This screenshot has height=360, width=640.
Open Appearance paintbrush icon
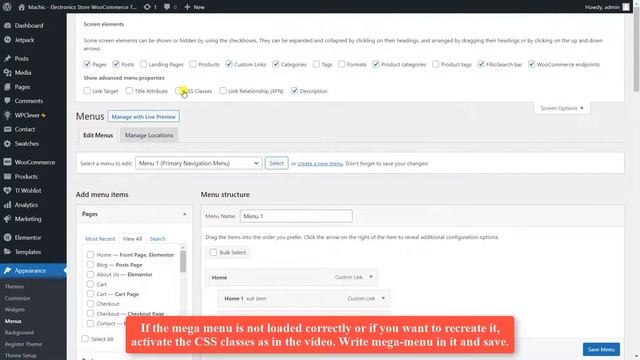[7, 271]
